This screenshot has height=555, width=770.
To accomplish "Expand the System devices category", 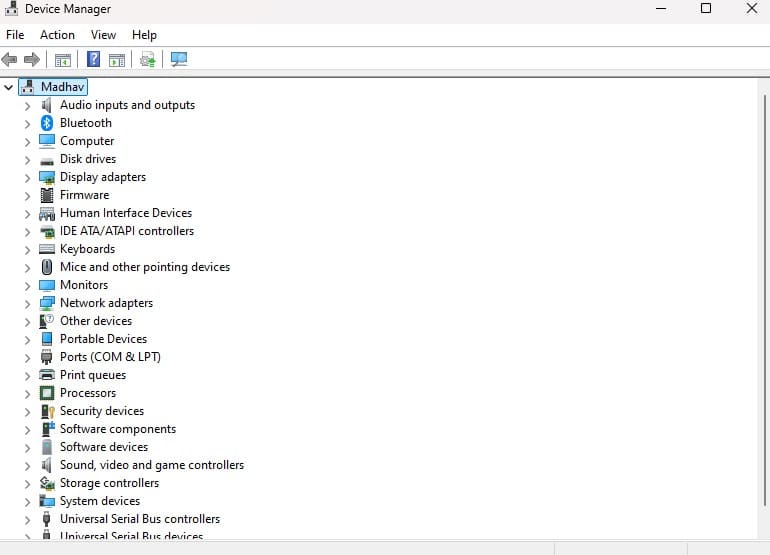I will point(28,501).
